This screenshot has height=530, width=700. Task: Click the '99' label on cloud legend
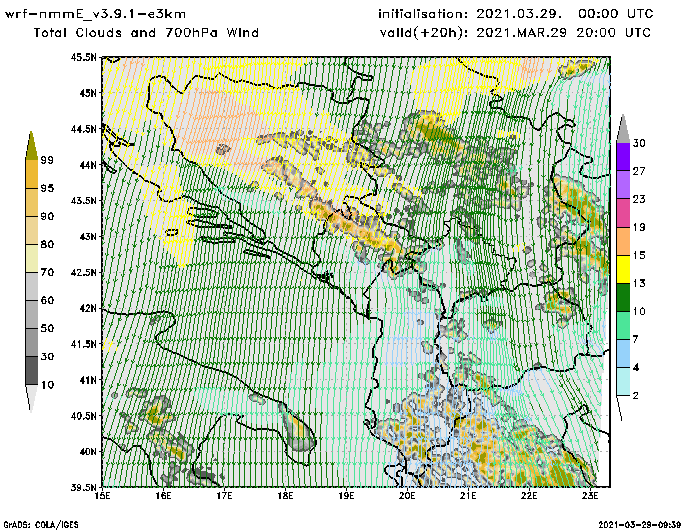(47, 160)
